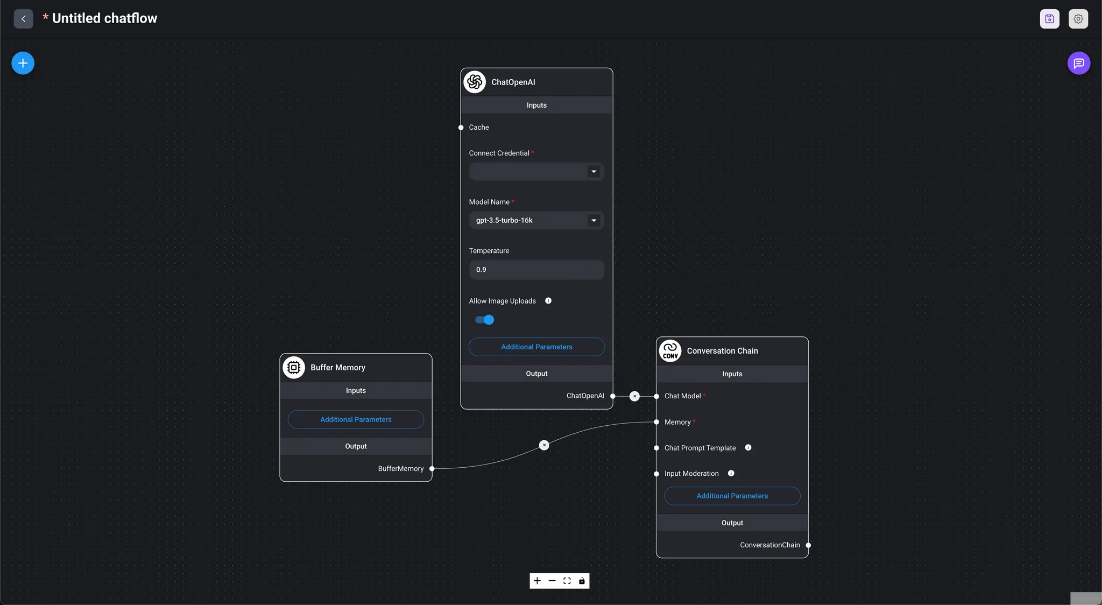Image resolution: width=1102 pixels, height=605 pixels.
Task: Open Additional Parameters in Conversation Chain node
Action: [732, 496]
